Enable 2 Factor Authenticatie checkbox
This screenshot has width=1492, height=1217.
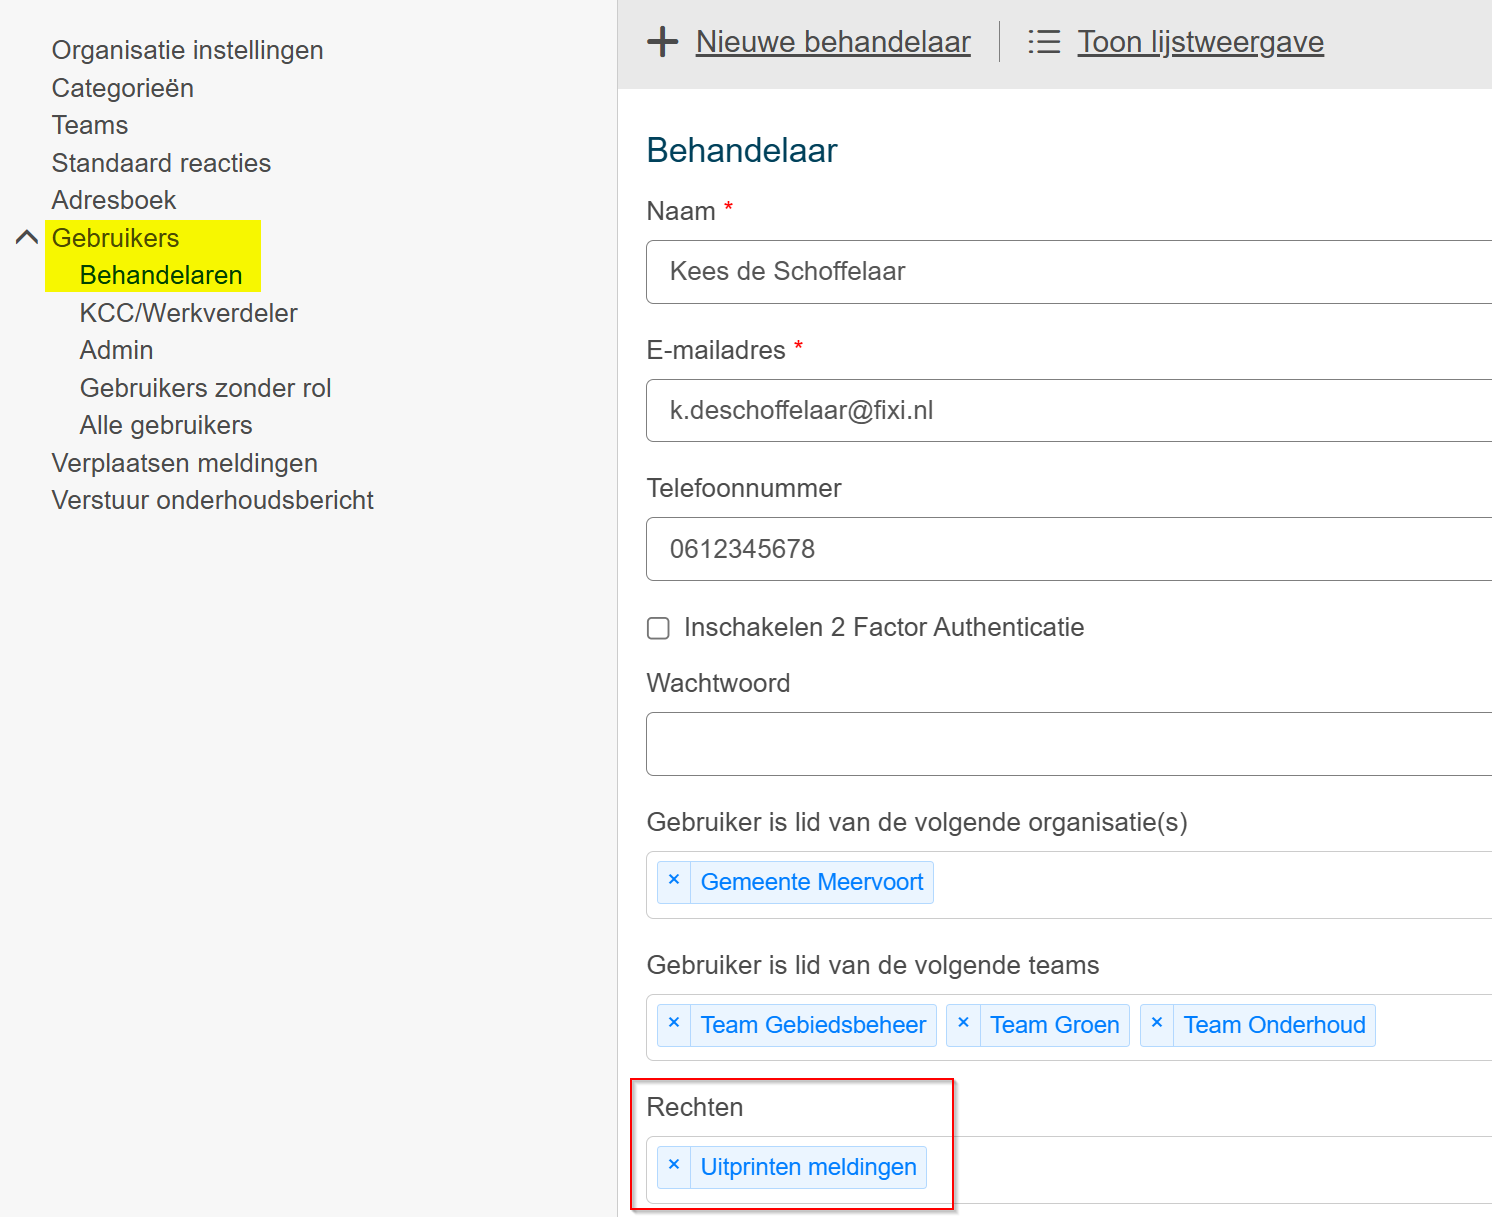(658, 628)
